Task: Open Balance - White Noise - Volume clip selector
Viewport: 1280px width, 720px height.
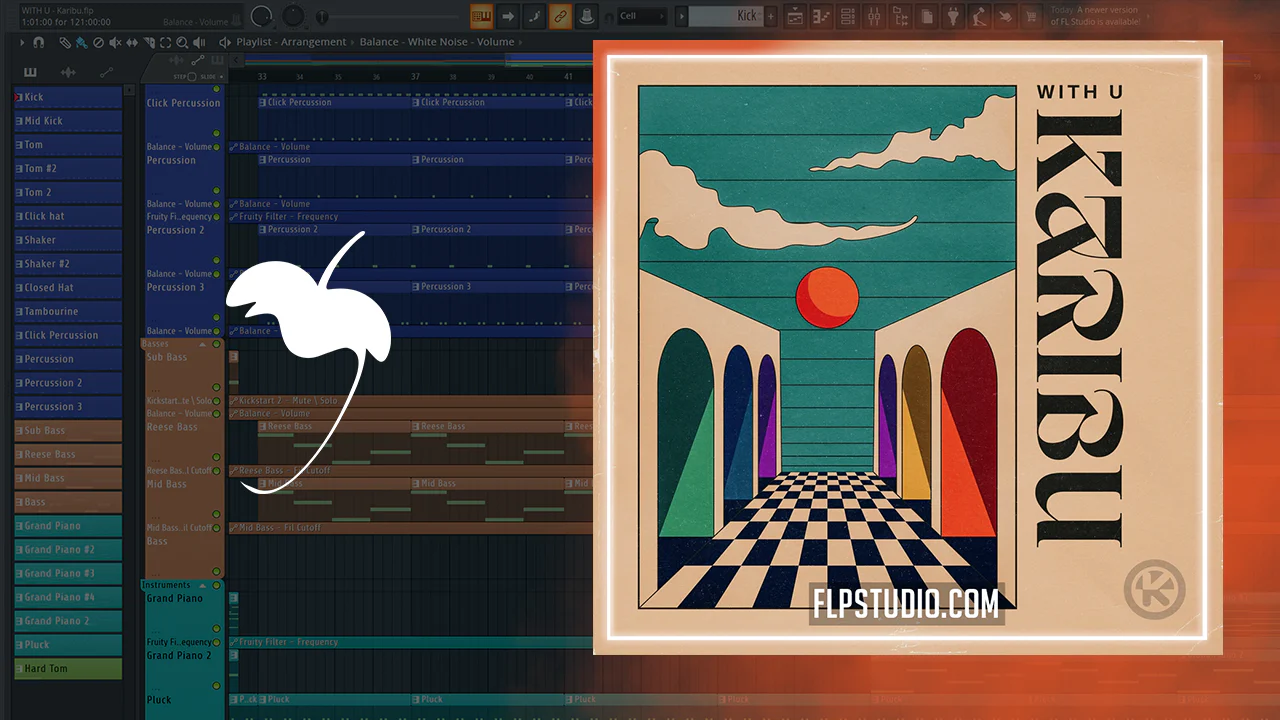Action: click(x=437, y=42)
